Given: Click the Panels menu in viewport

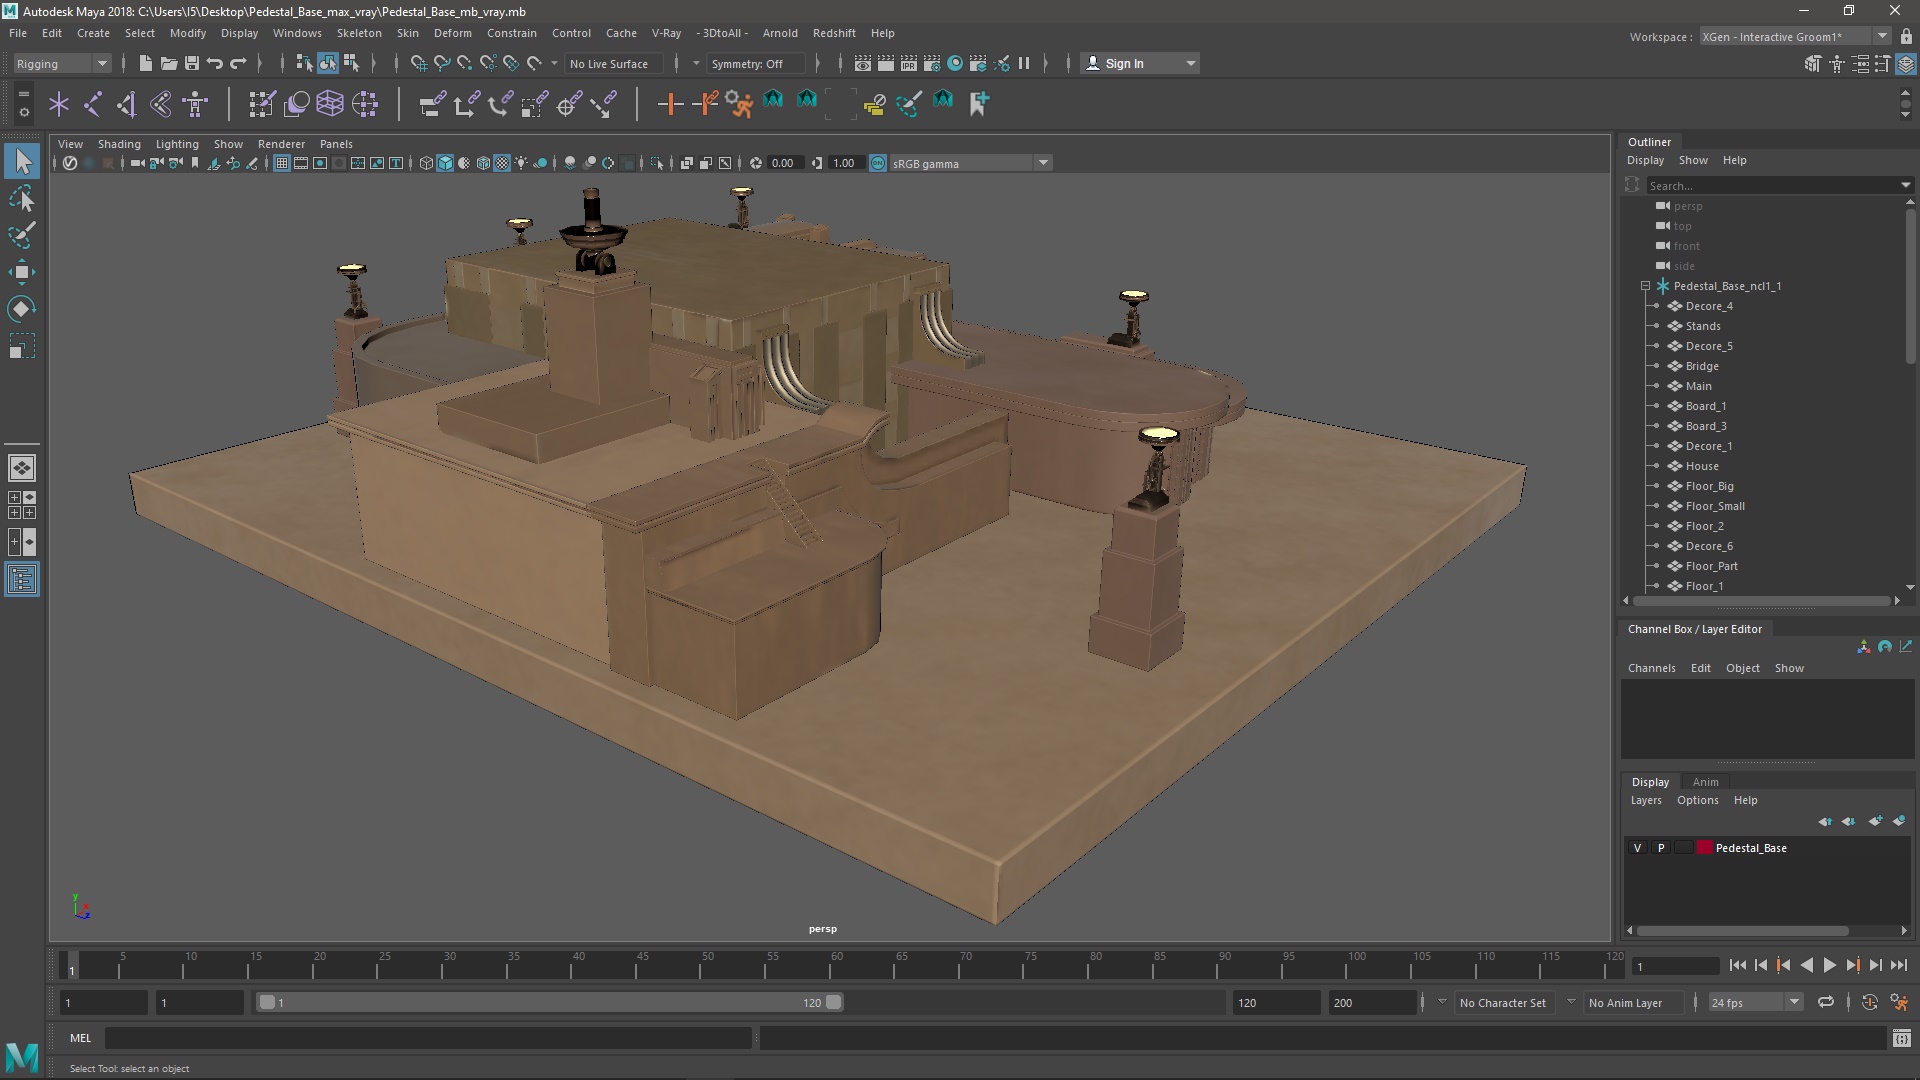Looking at the screenshot, I should (x=335, y=142).
